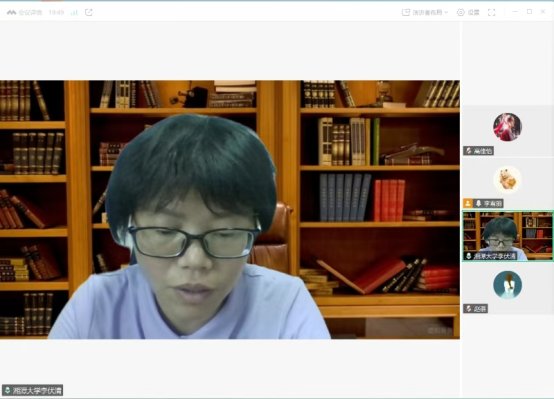Select the speaker's bookshelf video thumbnail in sidebar

point(508,236)
